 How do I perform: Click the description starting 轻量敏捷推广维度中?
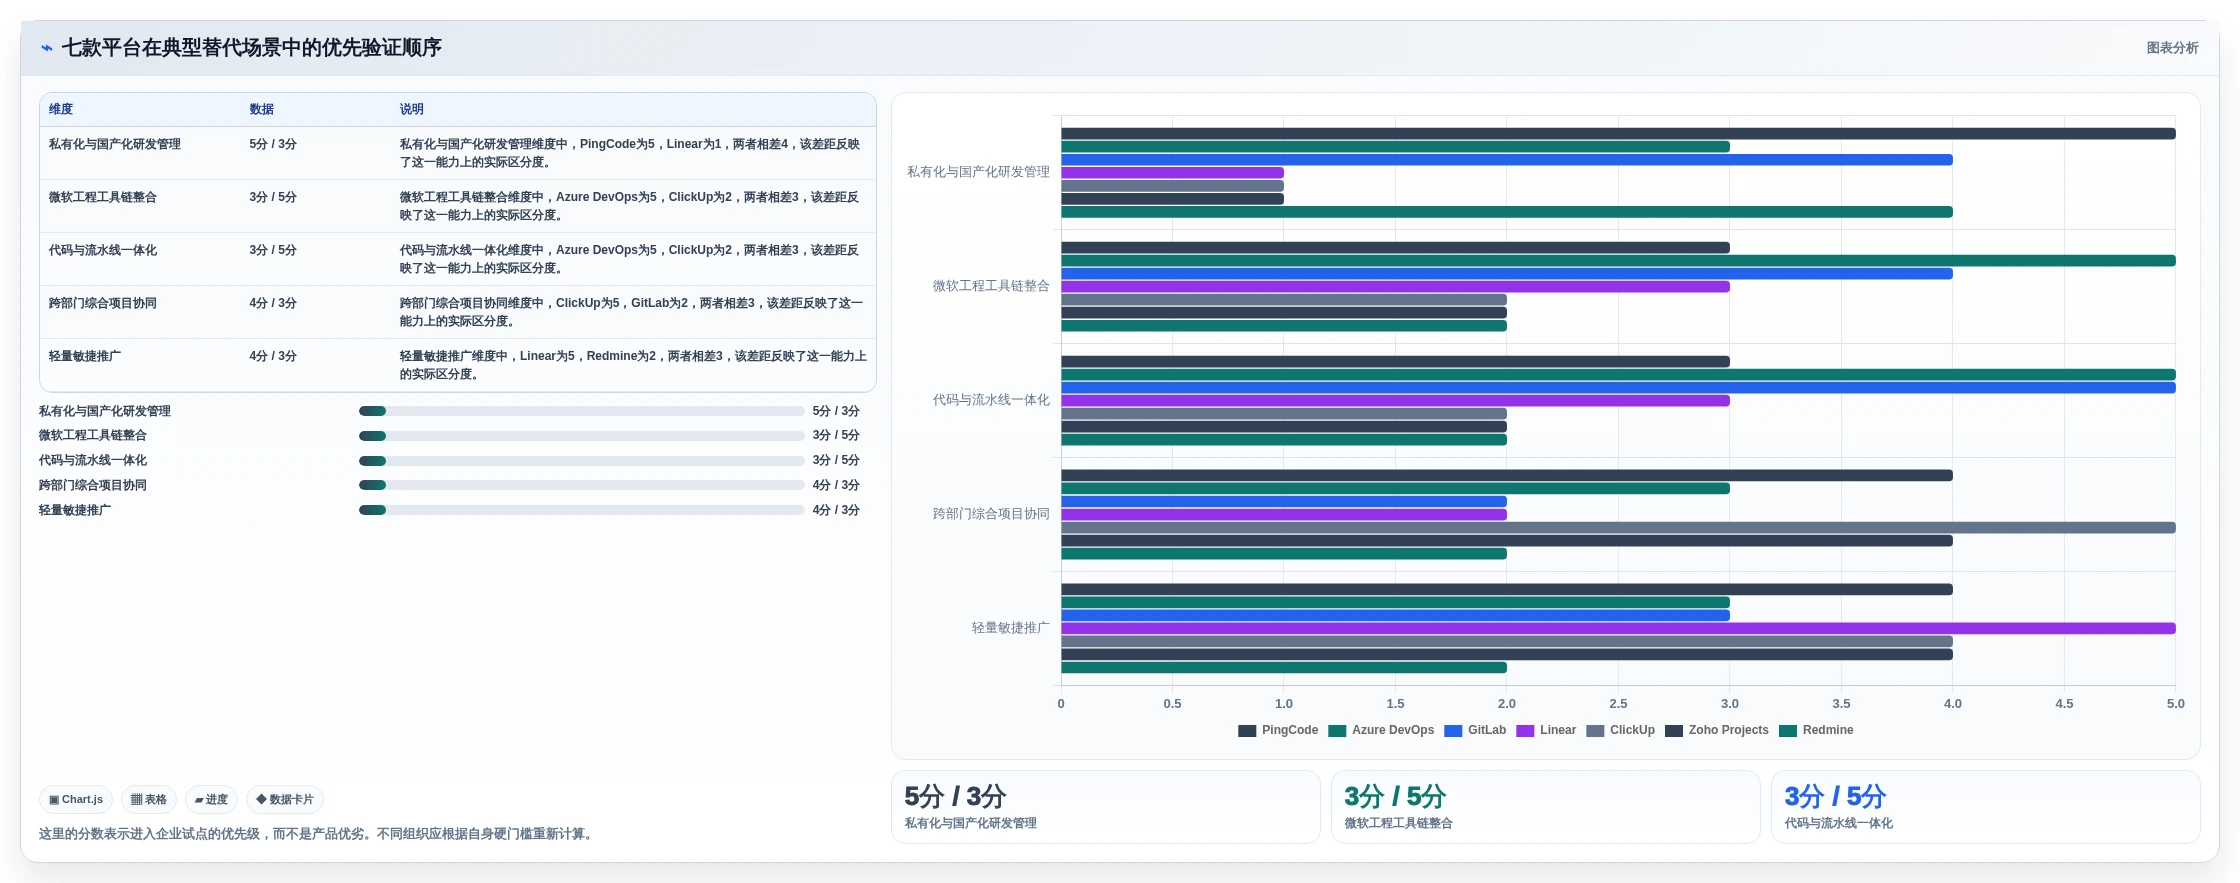(633, 365)
